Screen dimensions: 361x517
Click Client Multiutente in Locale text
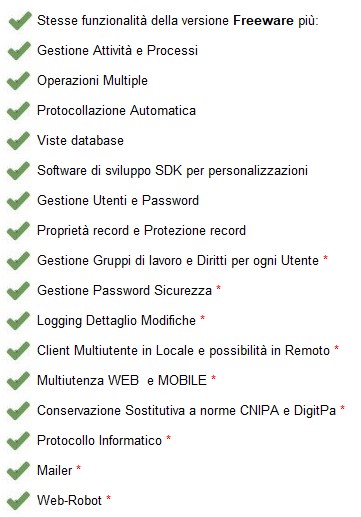(x=115, y=350)
